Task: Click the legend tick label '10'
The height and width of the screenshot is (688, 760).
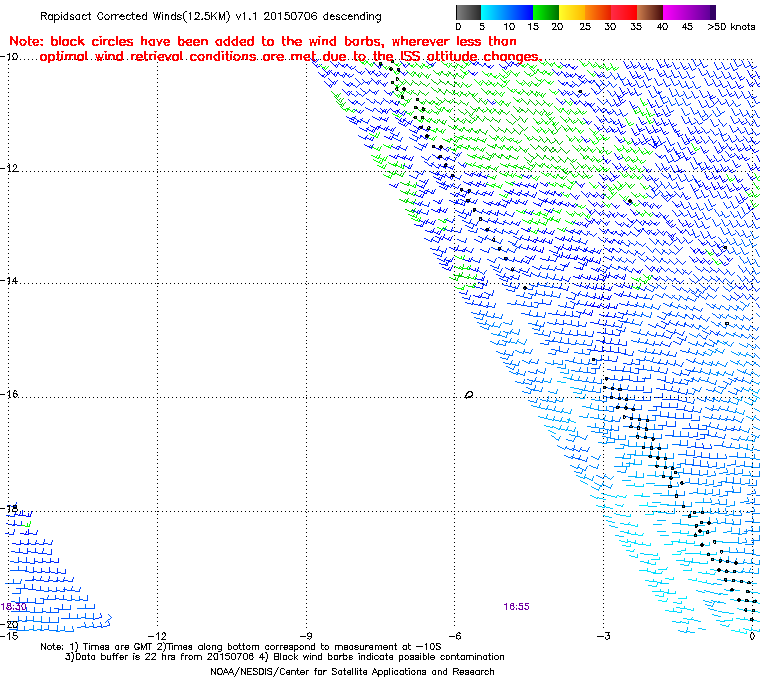Action: pyautogui.click(x=508, y=27)
